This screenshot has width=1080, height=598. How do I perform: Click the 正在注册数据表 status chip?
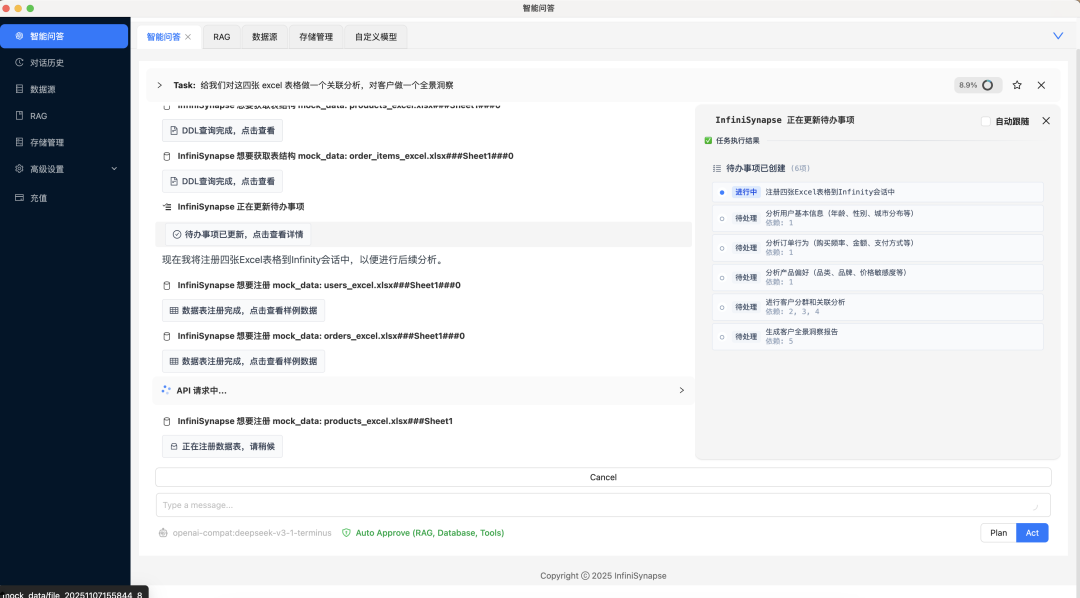(222, 446)
